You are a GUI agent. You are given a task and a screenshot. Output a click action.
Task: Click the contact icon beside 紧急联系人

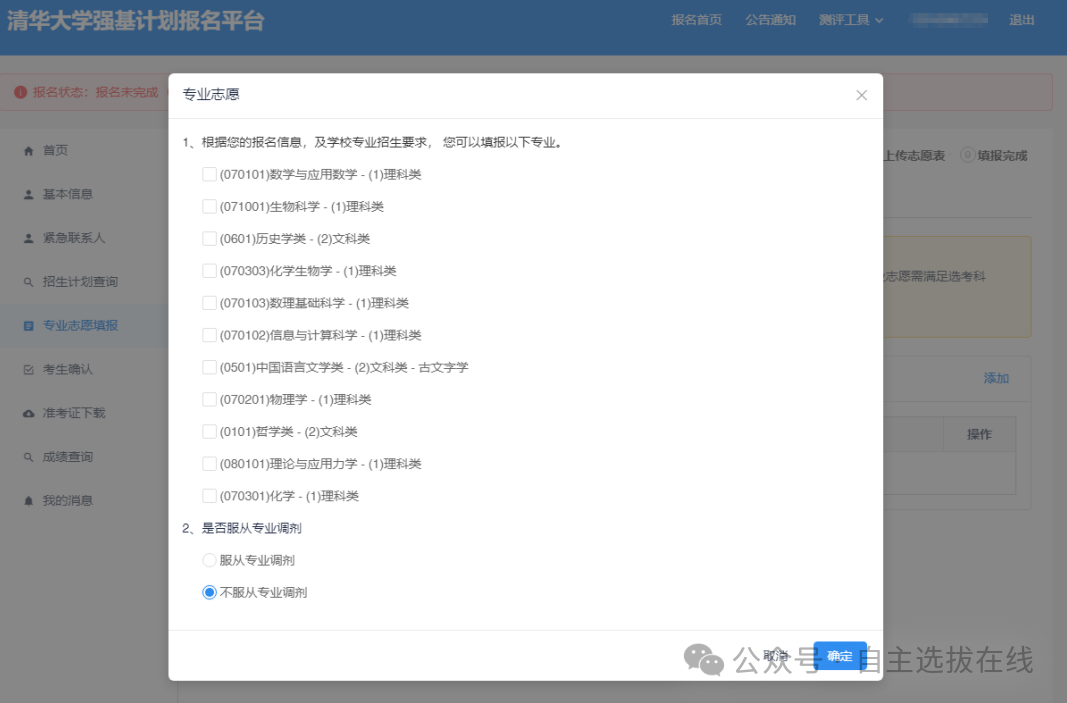(27, 238)
